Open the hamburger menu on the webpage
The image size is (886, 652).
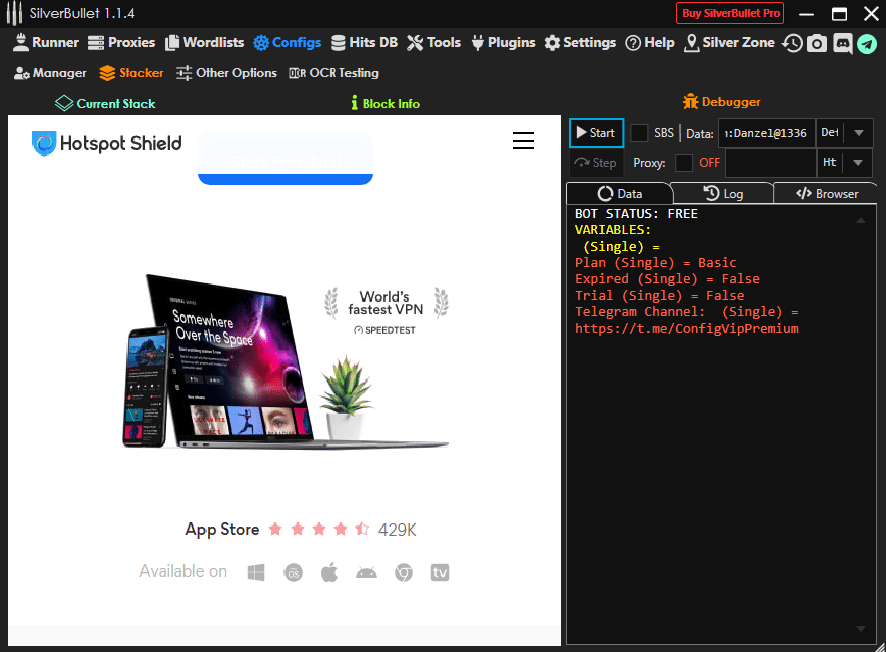(x=523, y=140)
